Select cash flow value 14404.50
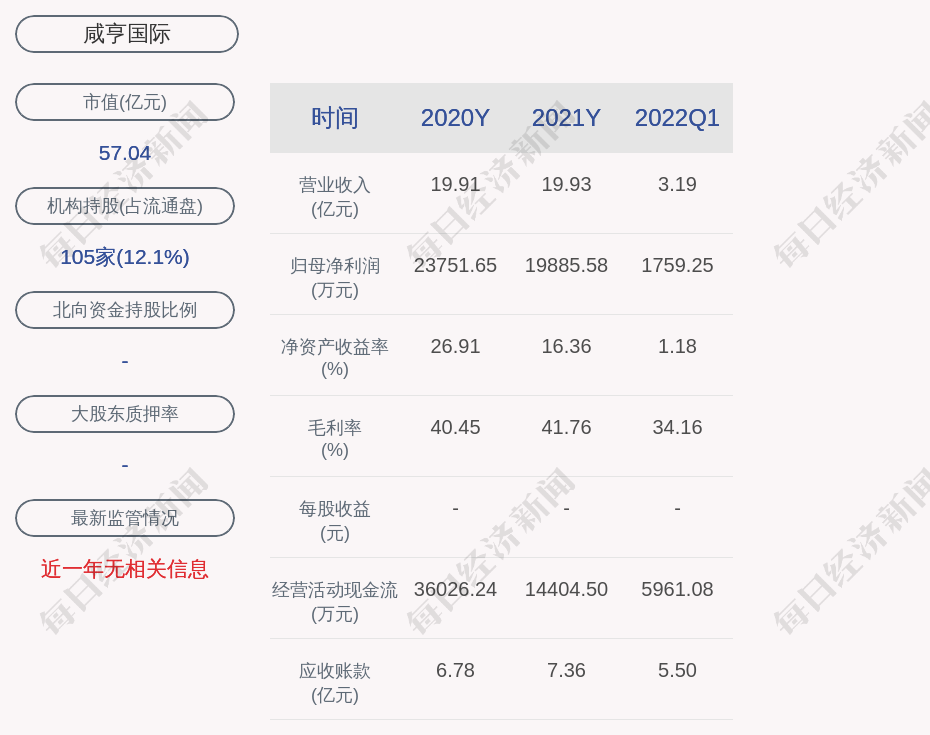Image resolution: width=930 pixels, height=735 pixels. point(566,589)
